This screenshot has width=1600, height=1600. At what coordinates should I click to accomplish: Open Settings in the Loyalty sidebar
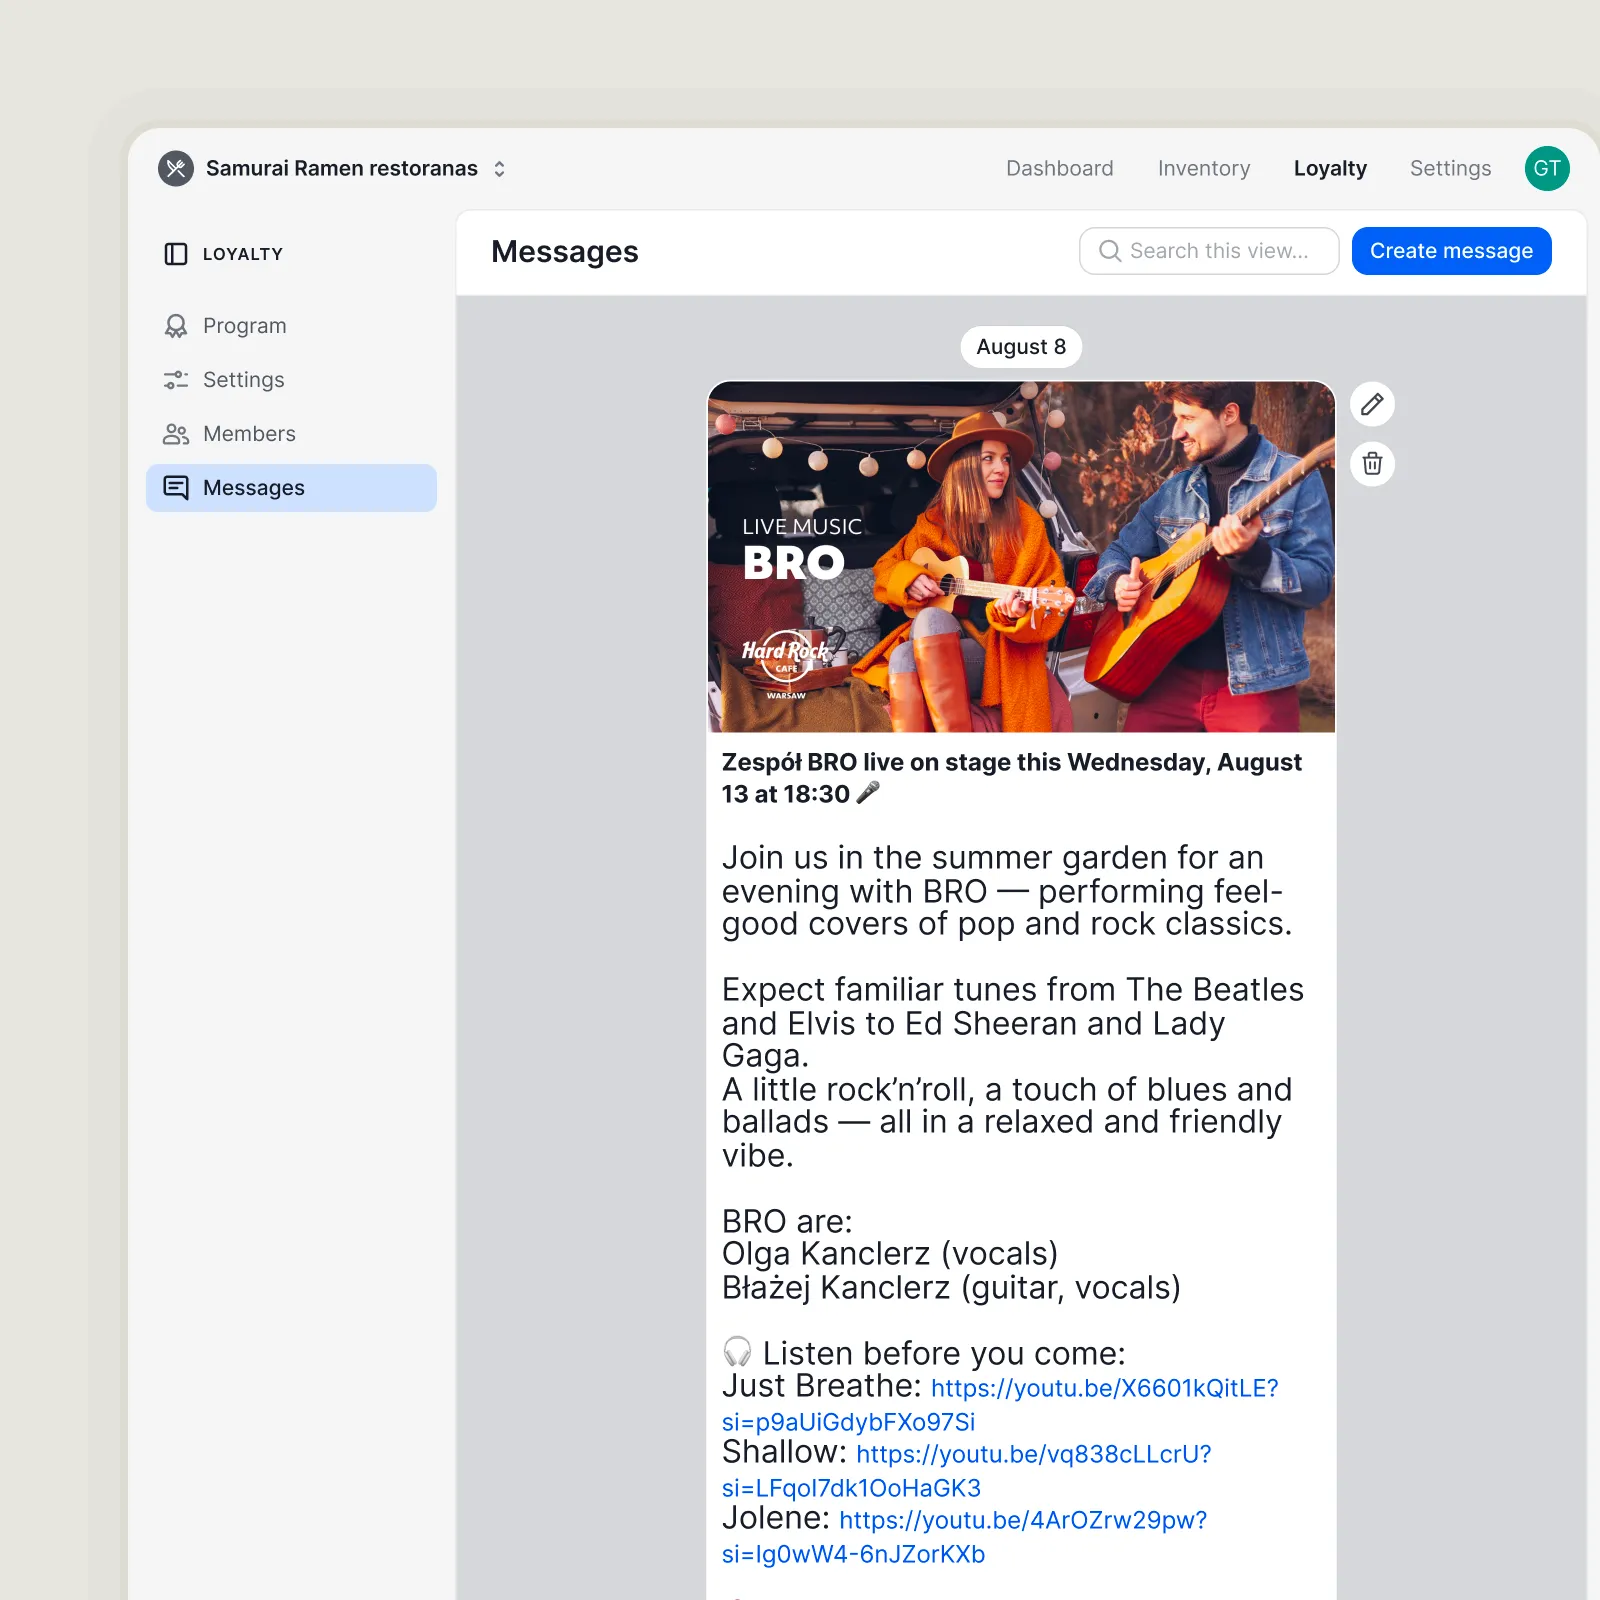point(291,380)
